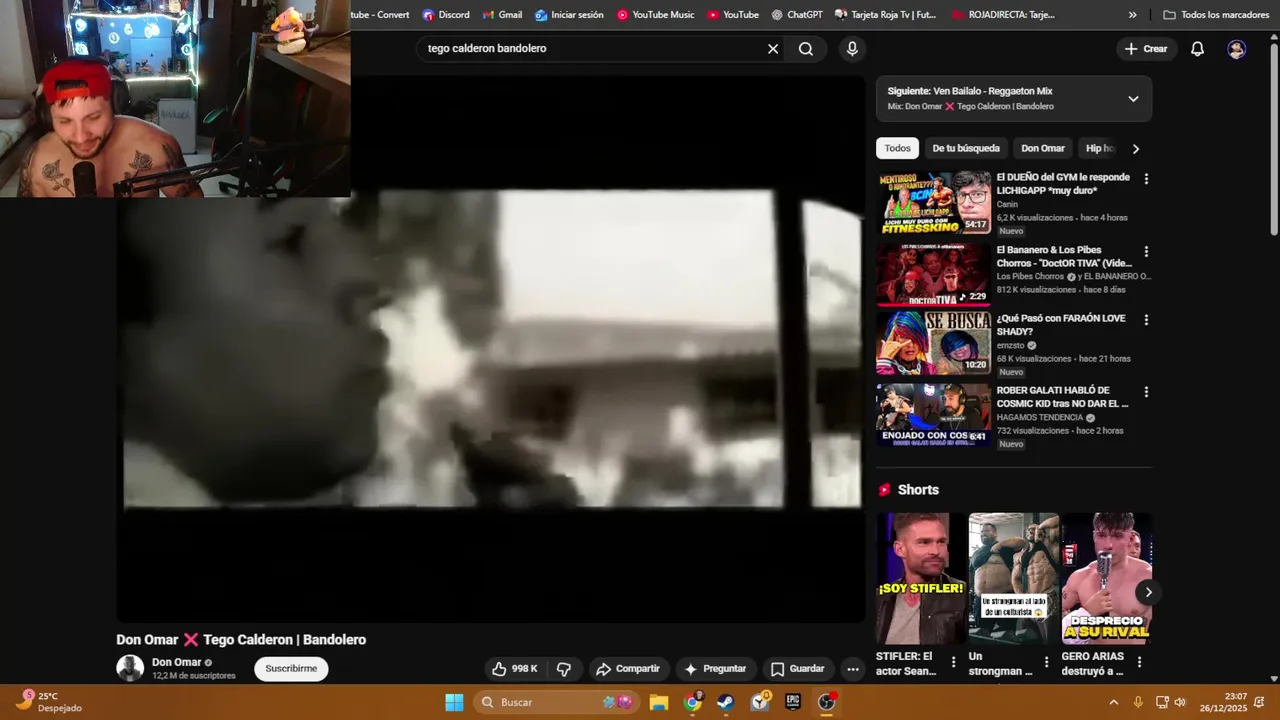Image resolution: width=1280 pixels, height=720 pixels.
Task: Open YouTube notifications bell
Action: pyautogui.click(x=1197, y=48)
